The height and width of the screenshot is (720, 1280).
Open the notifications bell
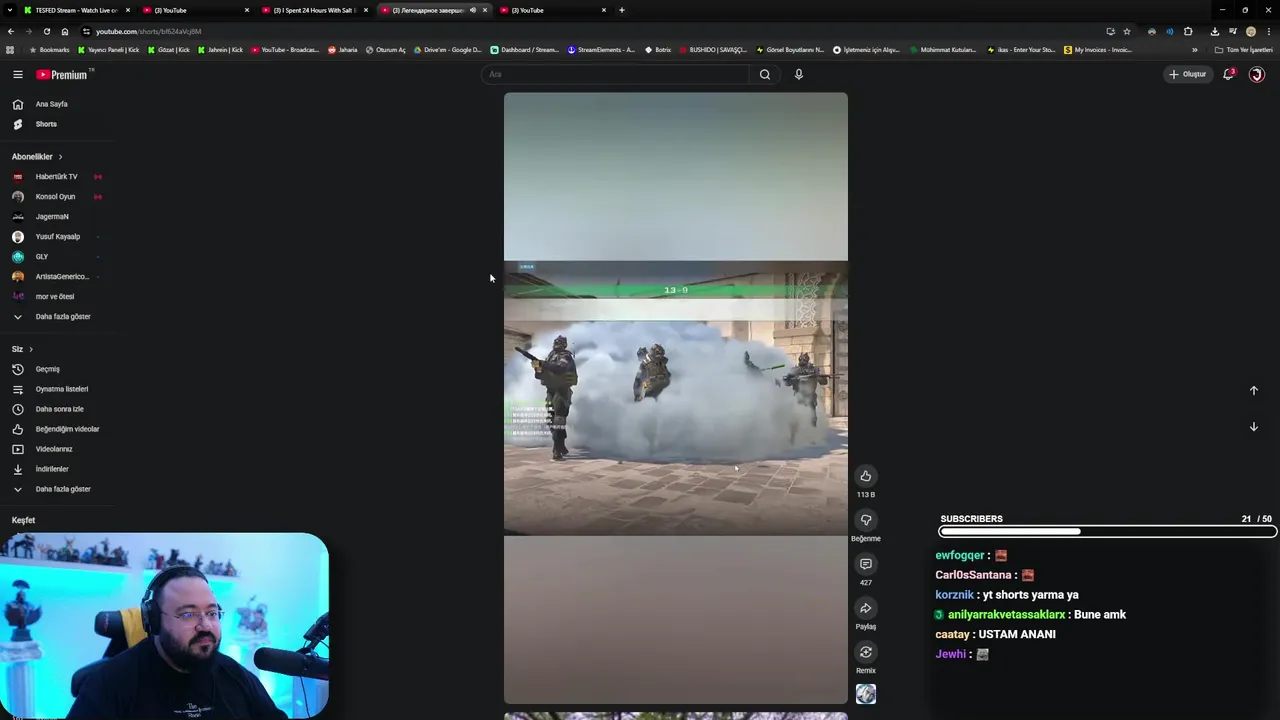tap(1228, 74)
